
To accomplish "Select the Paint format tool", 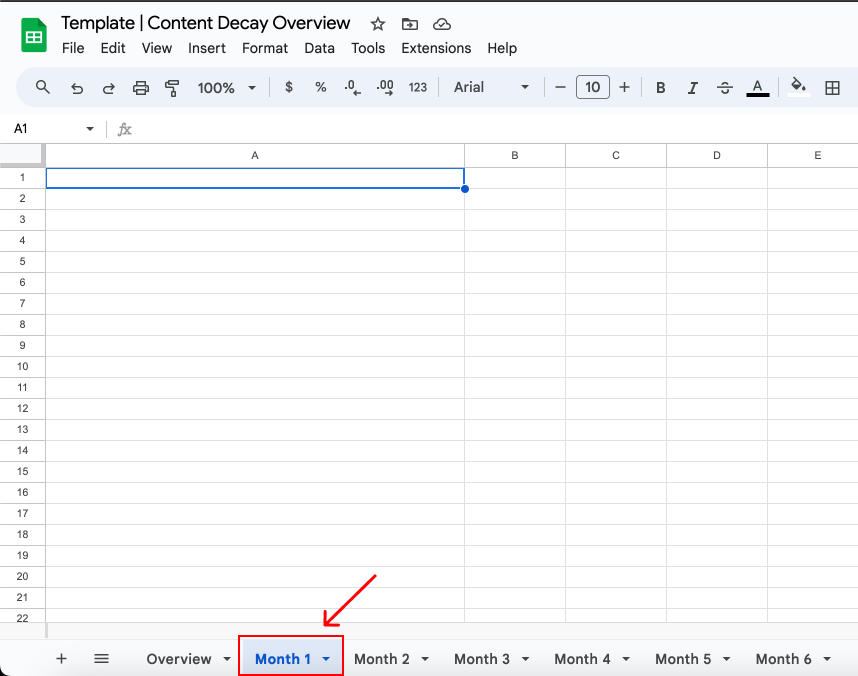I will point(171,87).
